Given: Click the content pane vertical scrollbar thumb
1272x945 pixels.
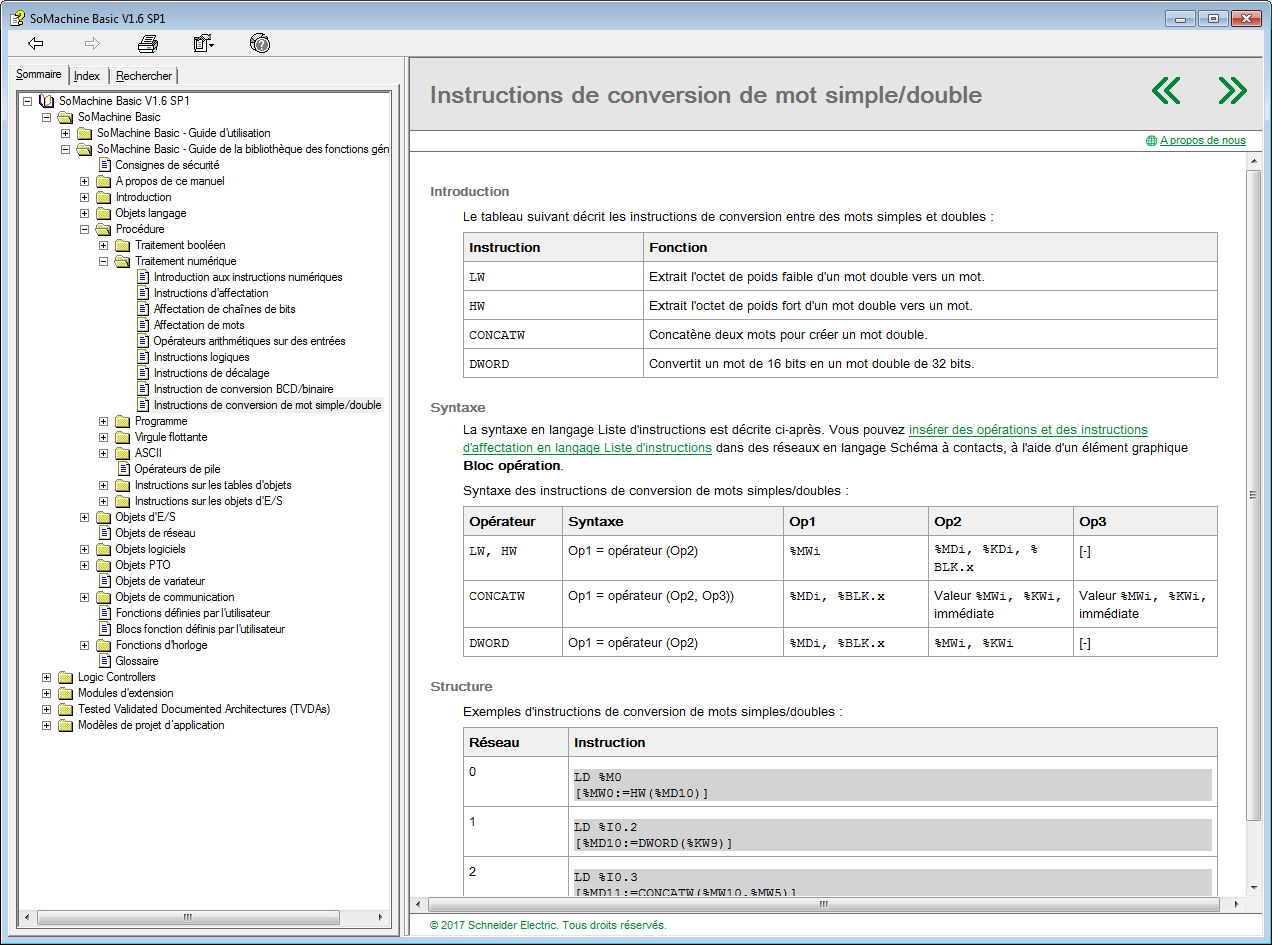Looking at the screenshot, I should [1253, 494].
